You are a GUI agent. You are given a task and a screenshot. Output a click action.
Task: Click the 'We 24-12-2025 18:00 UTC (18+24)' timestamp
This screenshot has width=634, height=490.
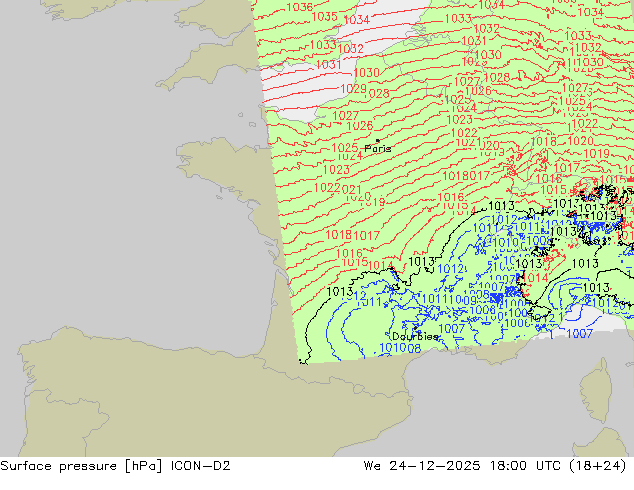tap(495, 466)
